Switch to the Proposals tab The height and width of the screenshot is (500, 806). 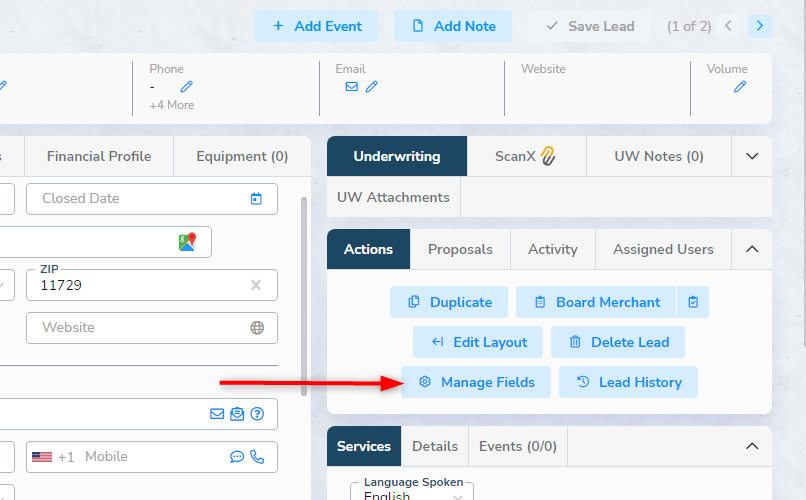point(460,249)
